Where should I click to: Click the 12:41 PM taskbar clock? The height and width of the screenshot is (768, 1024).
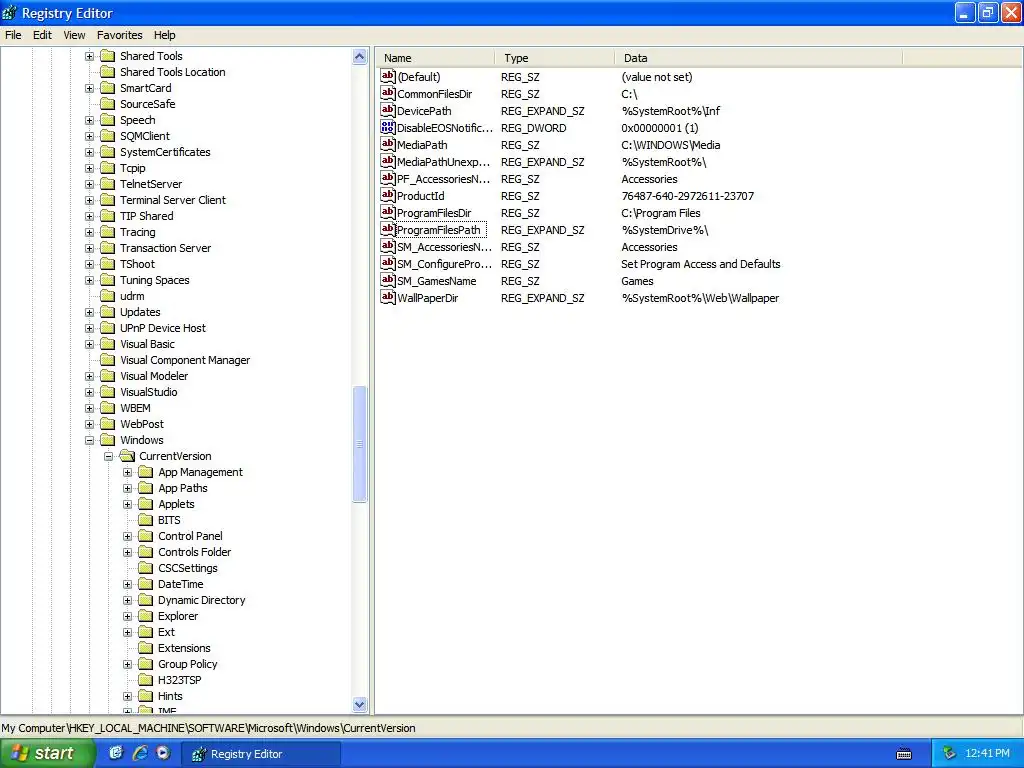pyautogui.click(x=987, y=754)
